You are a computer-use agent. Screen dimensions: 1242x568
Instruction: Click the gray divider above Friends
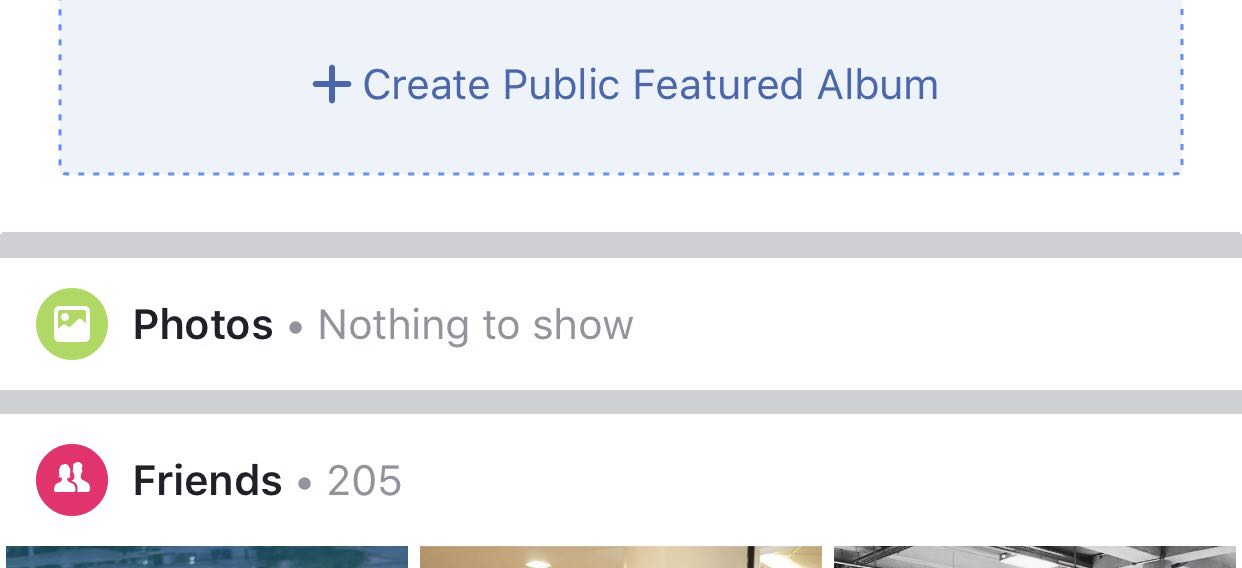click(x=620, y=402)
